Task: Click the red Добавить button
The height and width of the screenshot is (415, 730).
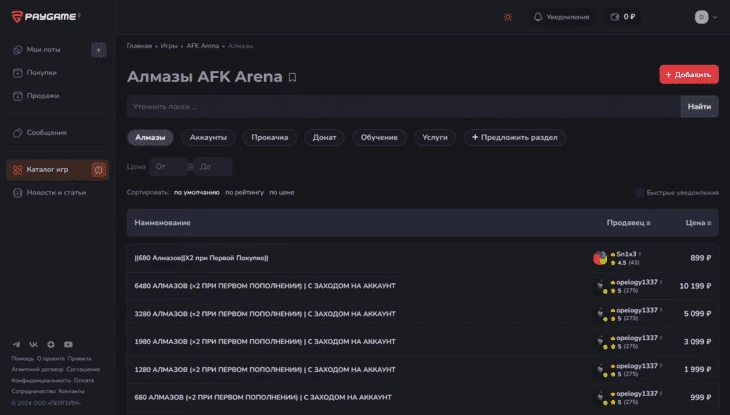Action: tap(689, 75)
